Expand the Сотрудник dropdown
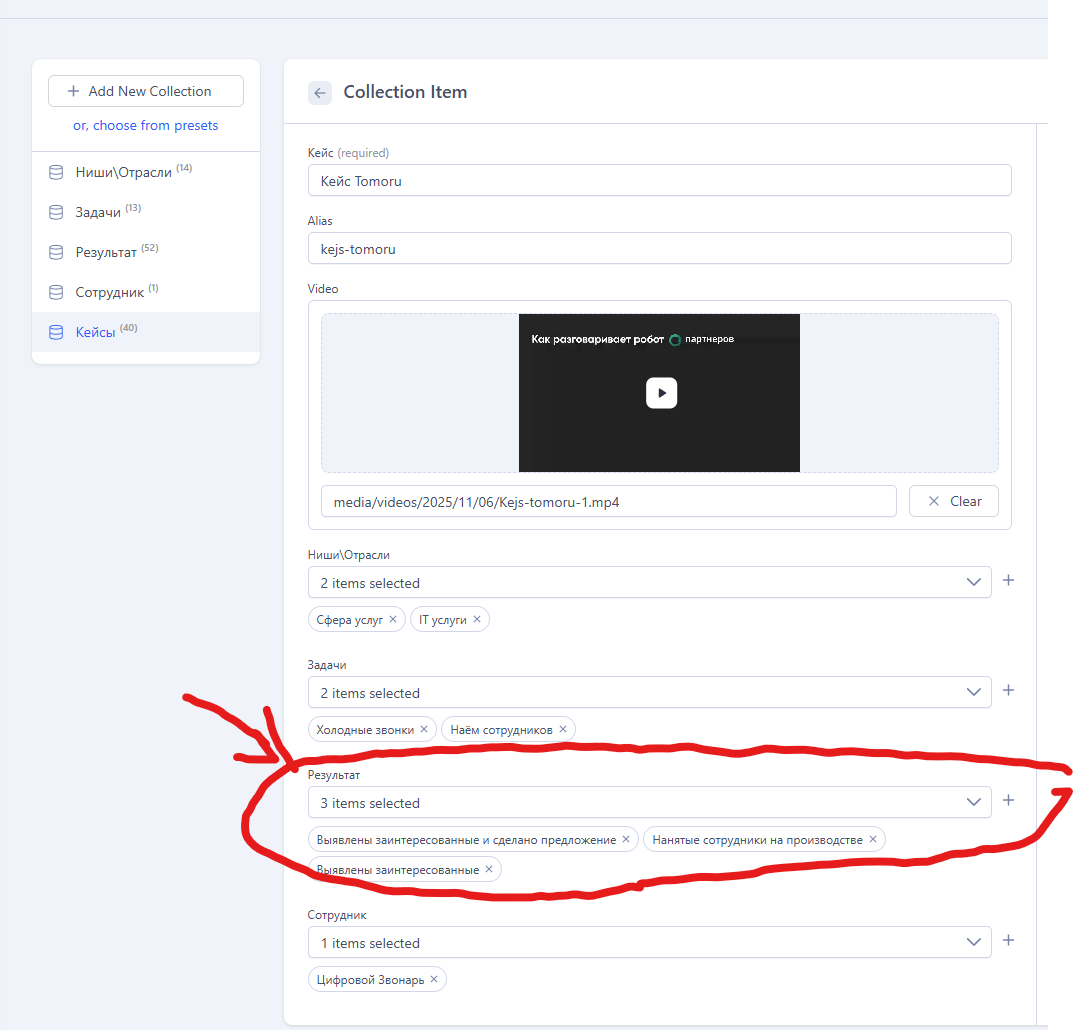Image resolution: width=1074 pixels, height=1030 pixels. pyautogui.click(x=649, y=942)
